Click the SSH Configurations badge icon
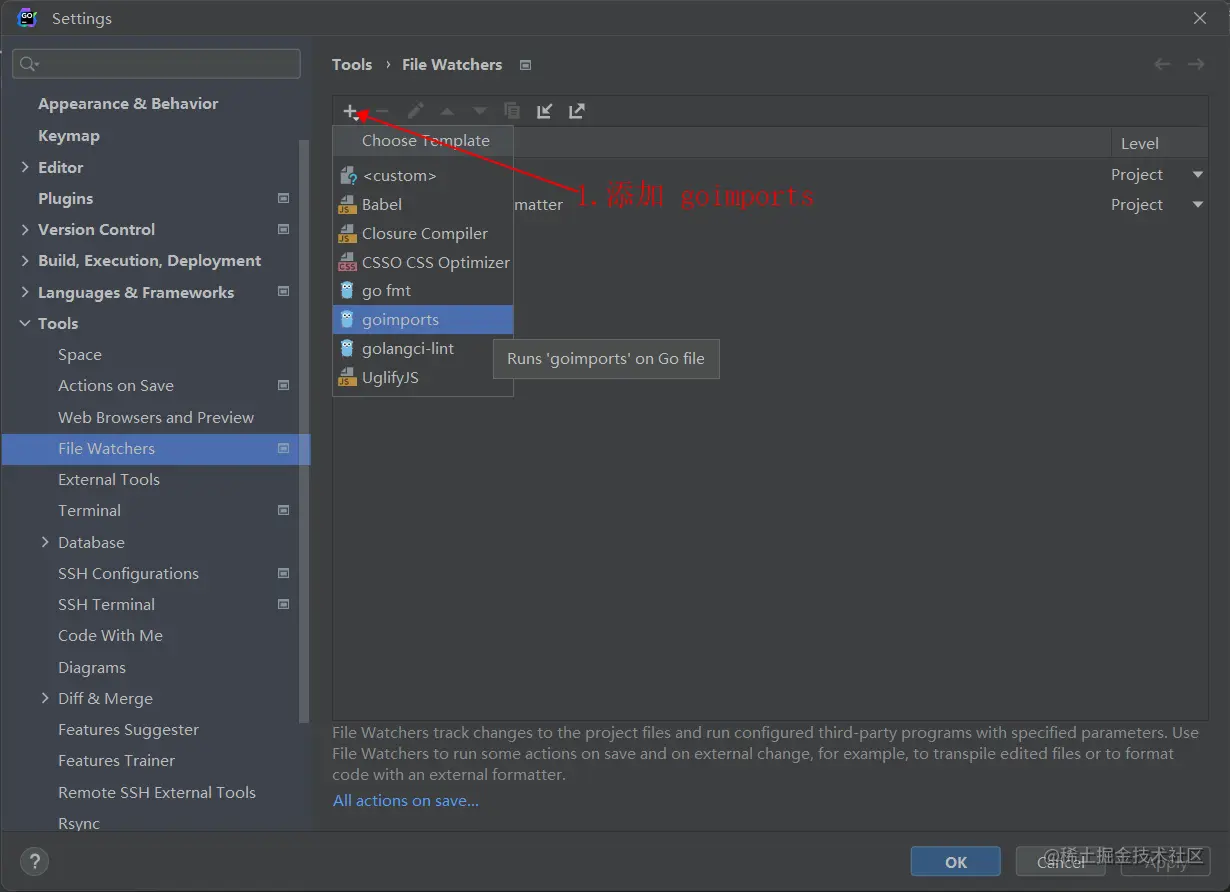1230x892 pixels. coord(284,573)
